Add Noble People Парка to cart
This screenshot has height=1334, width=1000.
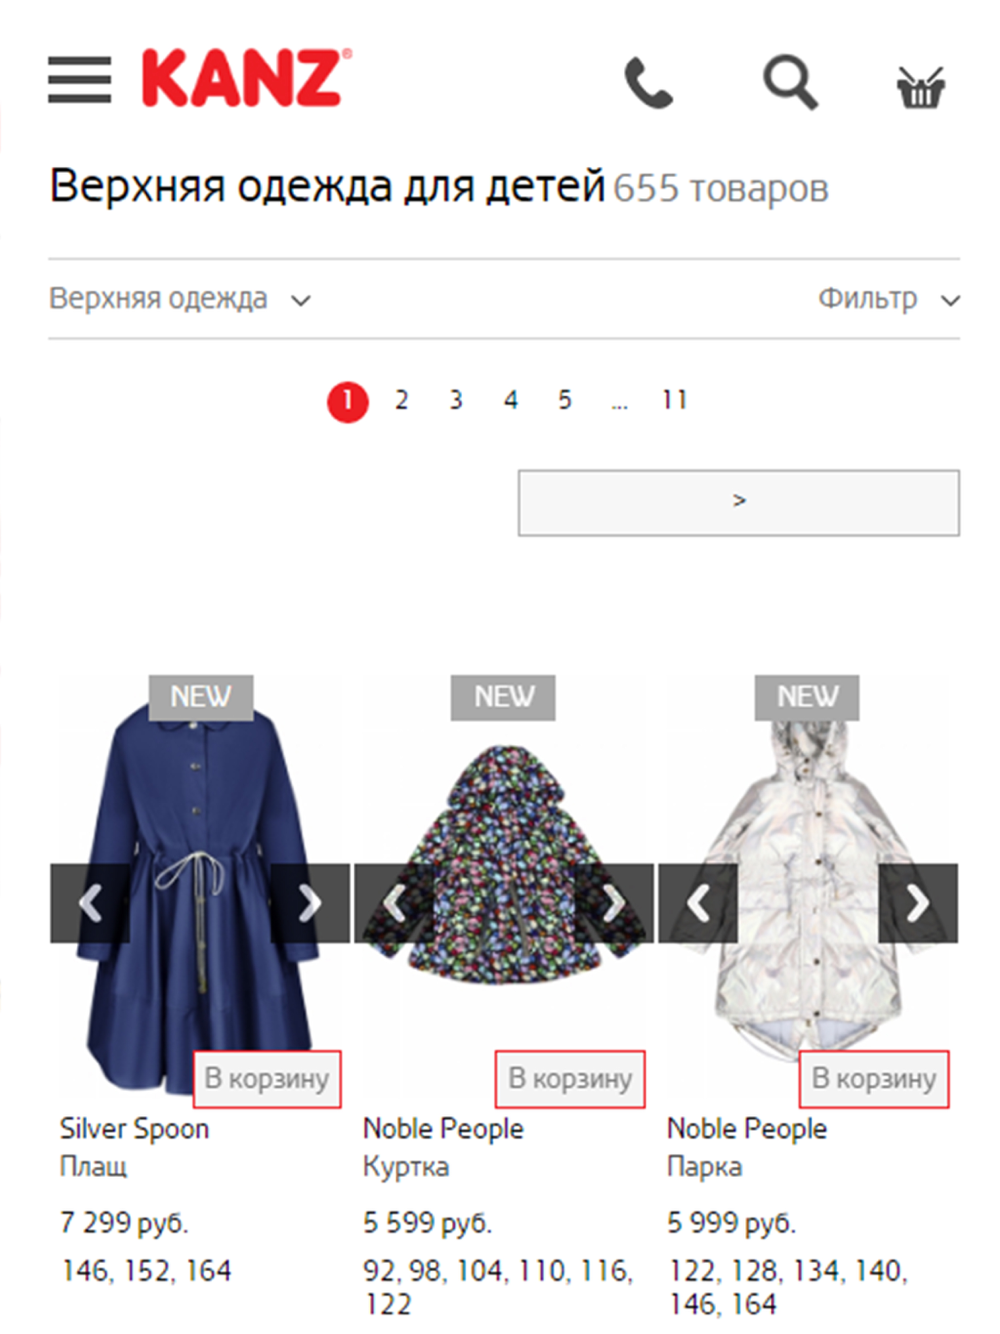tap(874, 1079)
